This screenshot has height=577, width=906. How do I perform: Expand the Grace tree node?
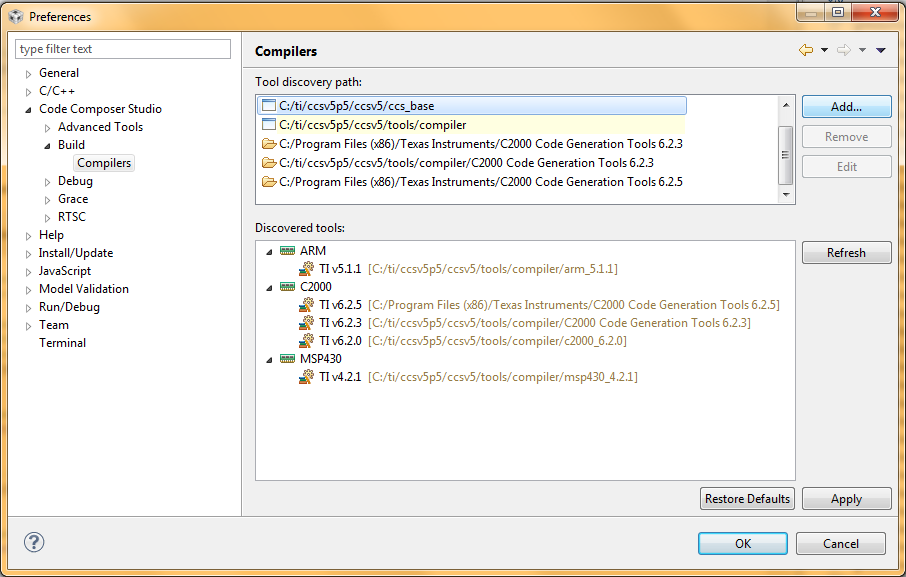click(47, 200)
